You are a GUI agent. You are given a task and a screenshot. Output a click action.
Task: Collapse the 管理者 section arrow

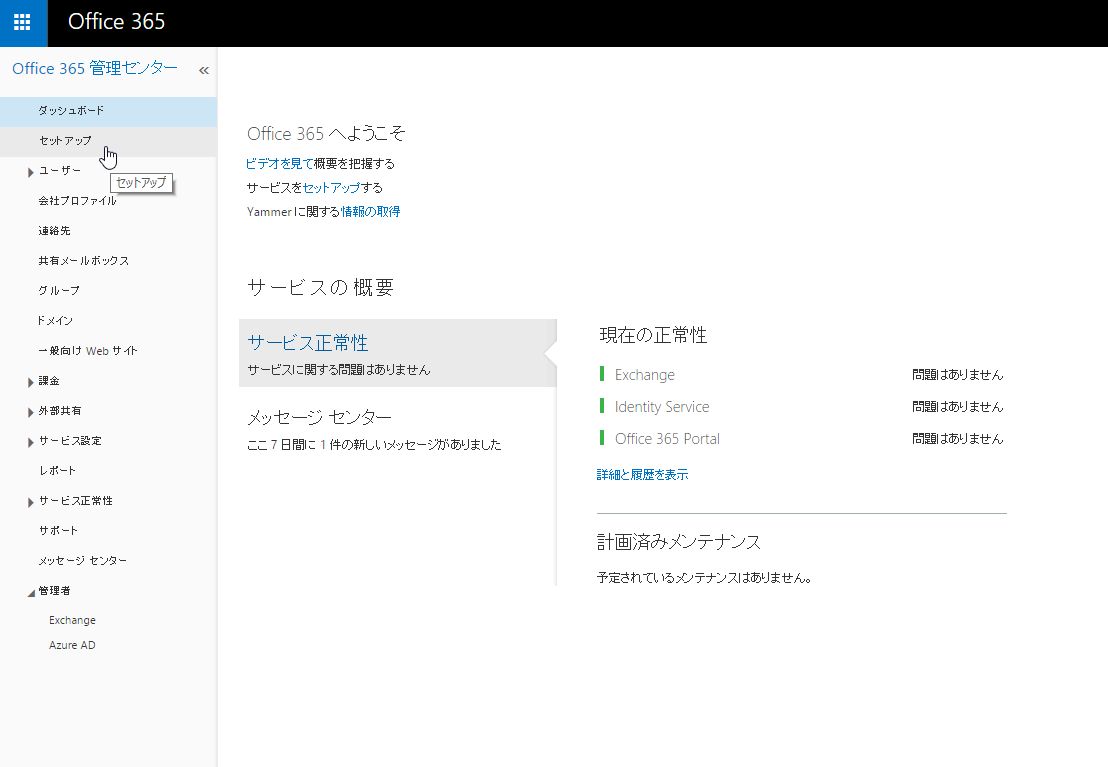(30, 592)
